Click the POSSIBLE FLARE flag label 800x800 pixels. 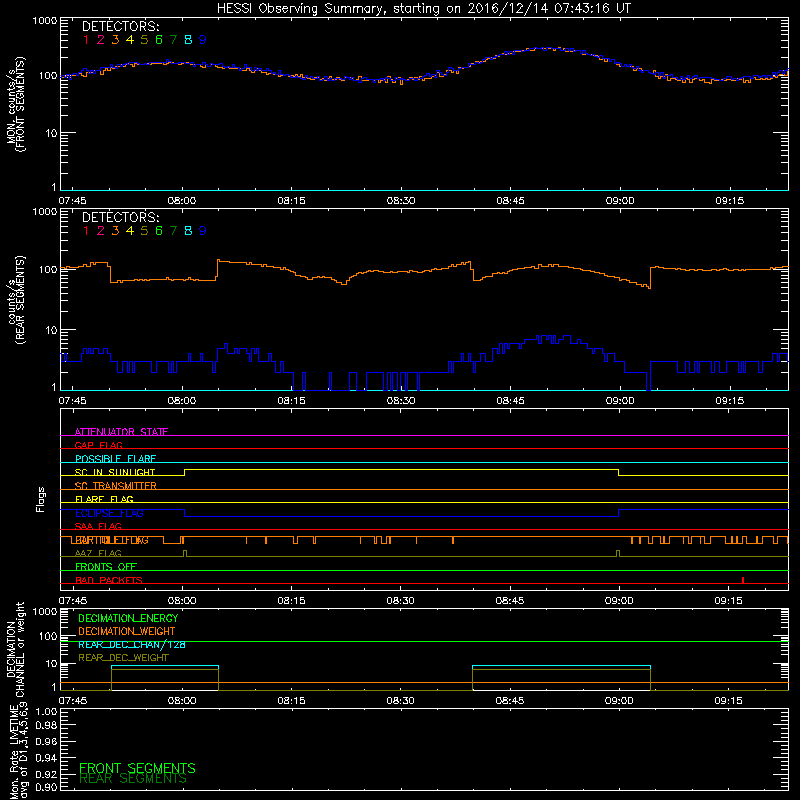(x=115, y=459)
